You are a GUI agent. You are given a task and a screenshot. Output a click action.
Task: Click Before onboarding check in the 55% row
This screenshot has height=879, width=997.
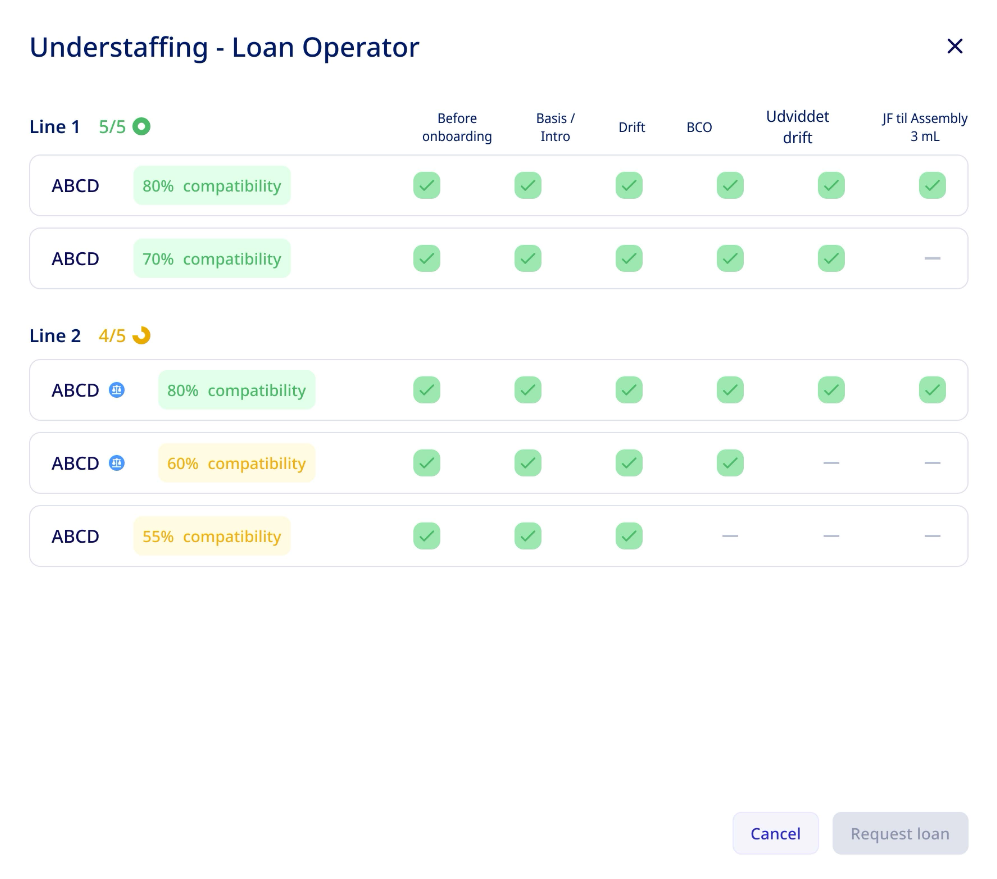pos(427,536)
